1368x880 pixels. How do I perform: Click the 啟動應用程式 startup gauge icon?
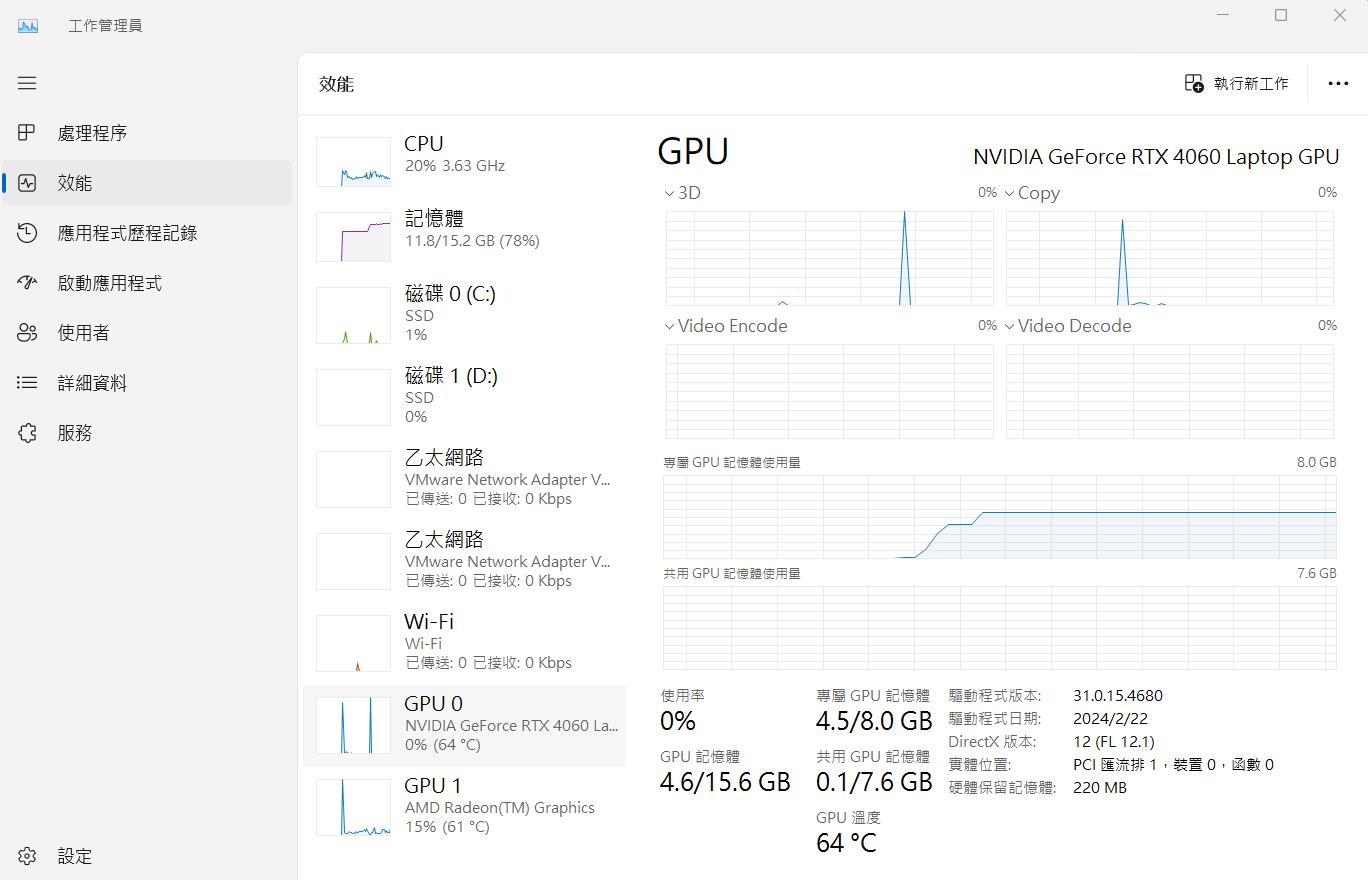point(27,283)
